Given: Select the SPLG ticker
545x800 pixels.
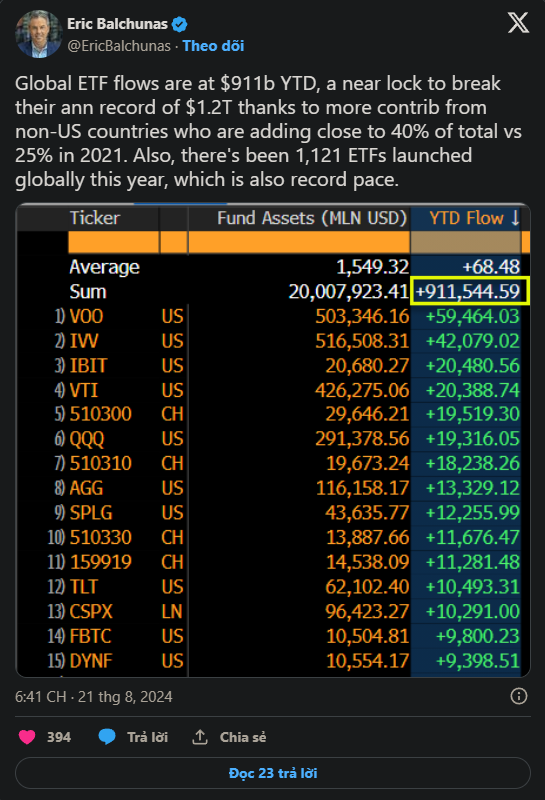Looking at the screenshot, I should coord(91,513).
